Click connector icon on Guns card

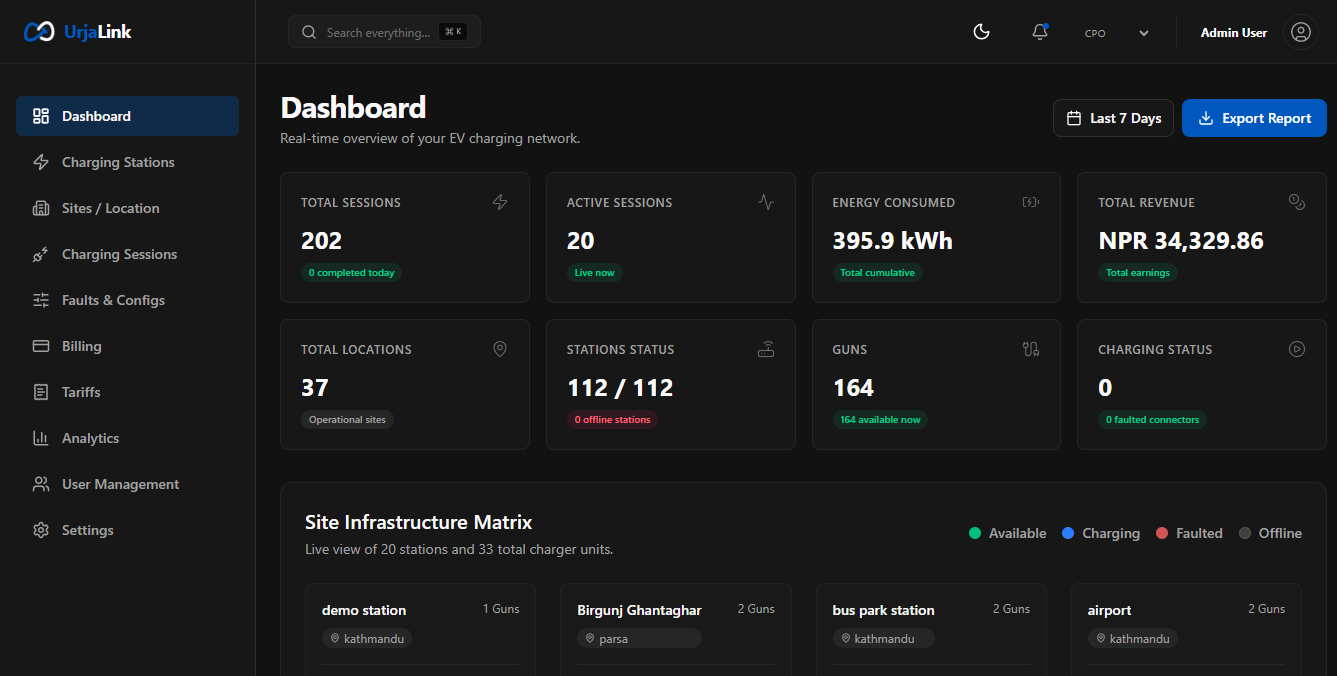point(1031,349)
